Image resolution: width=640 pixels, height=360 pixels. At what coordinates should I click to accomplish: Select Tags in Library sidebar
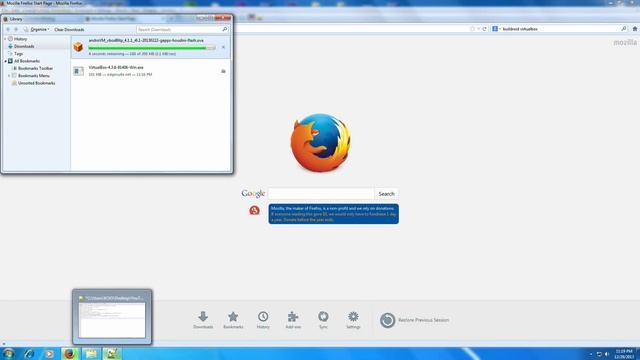coord(18,53)
